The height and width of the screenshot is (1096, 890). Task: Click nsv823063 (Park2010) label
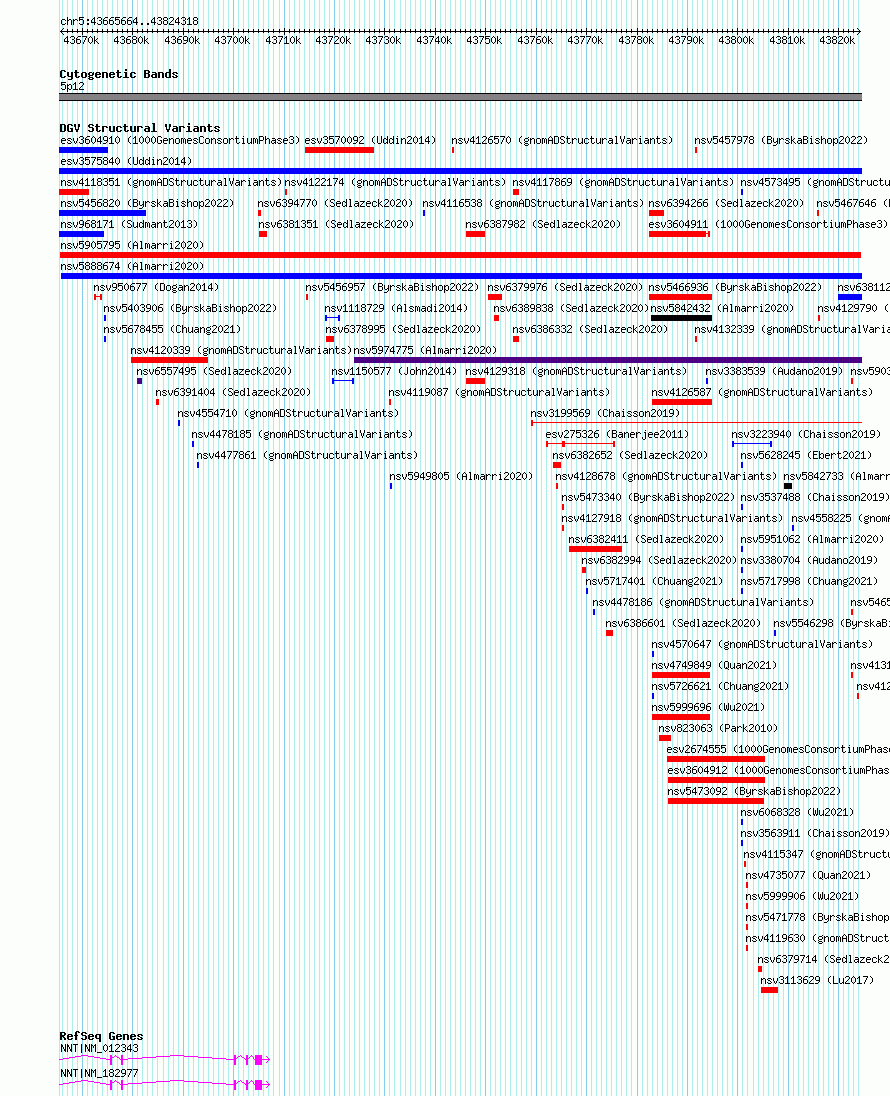(x=717, y=727)
